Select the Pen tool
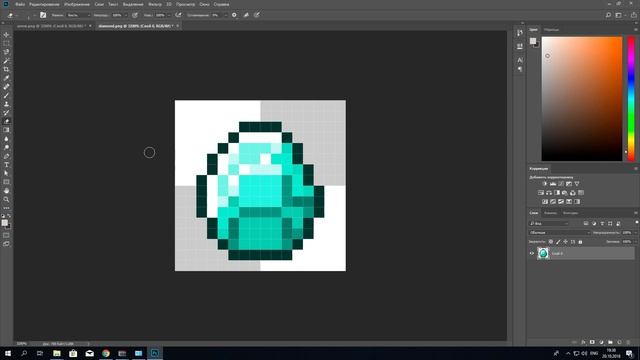The height and width of the screenshot is (360, 640). click(x=6, y=156)
